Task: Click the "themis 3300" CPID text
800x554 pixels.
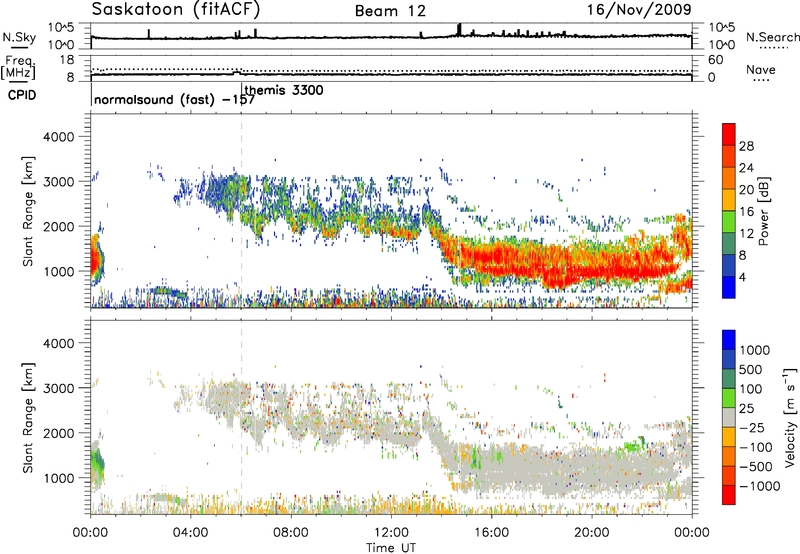Action: 284,90
